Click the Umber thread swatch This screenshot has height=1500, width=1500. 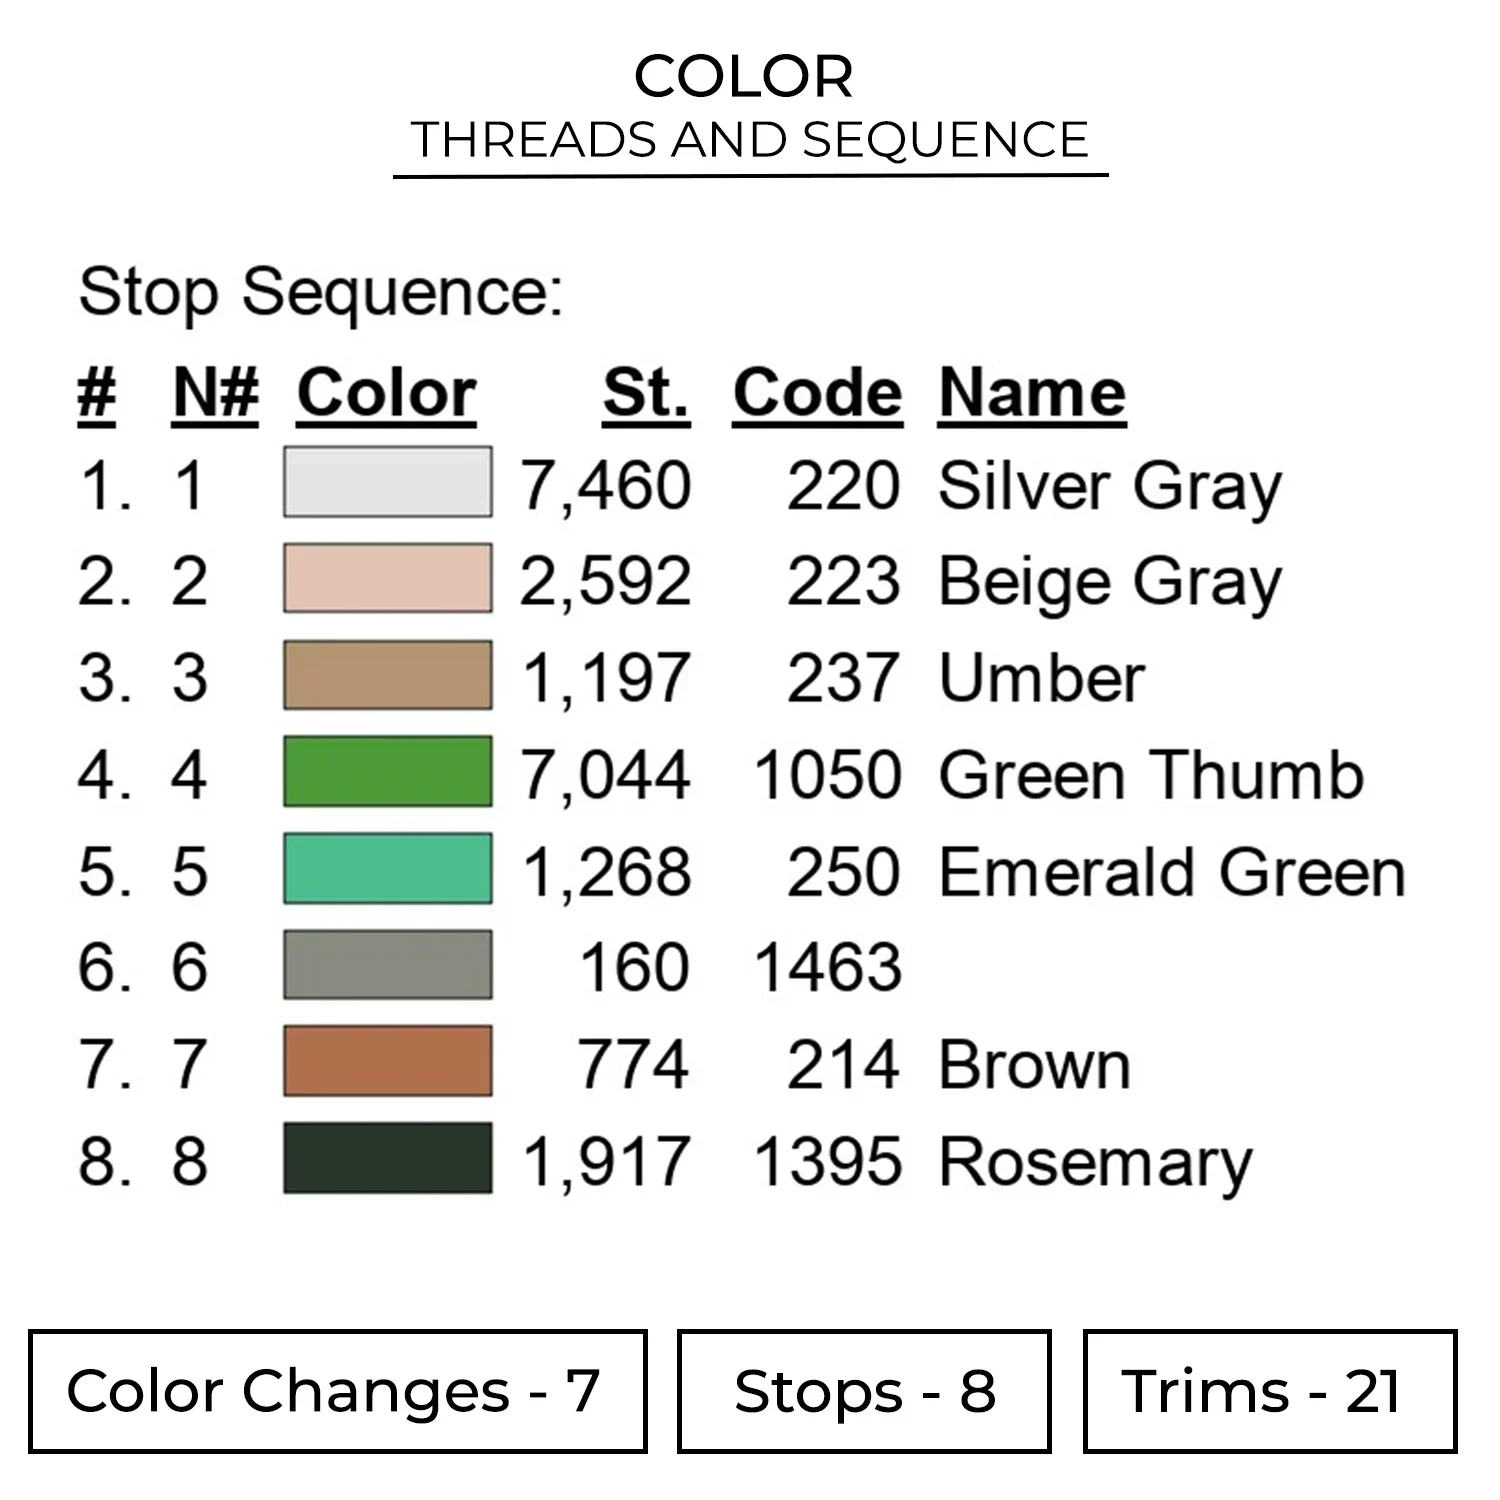point(387,675)
